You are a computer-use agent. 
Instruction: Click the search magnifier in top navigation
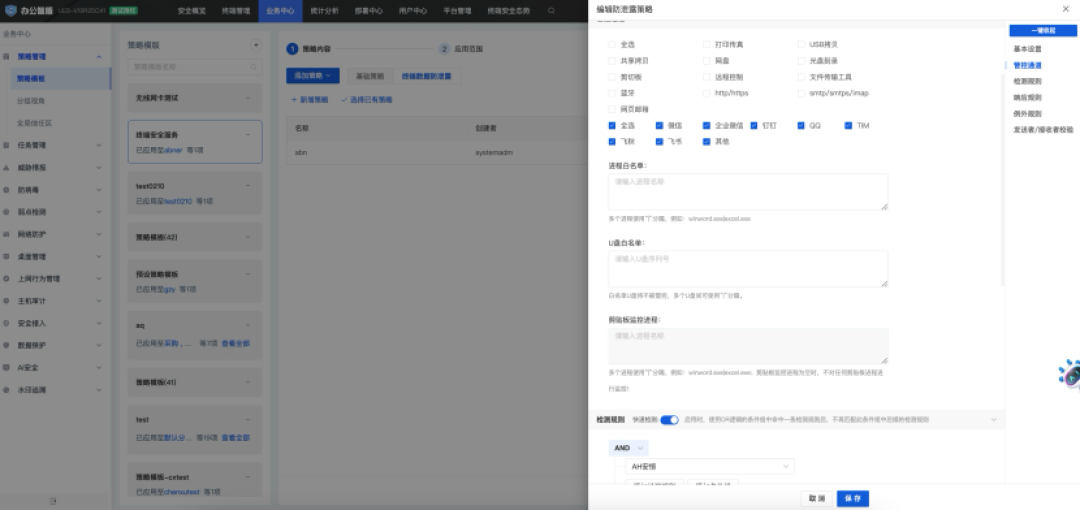tap(552, 11)
